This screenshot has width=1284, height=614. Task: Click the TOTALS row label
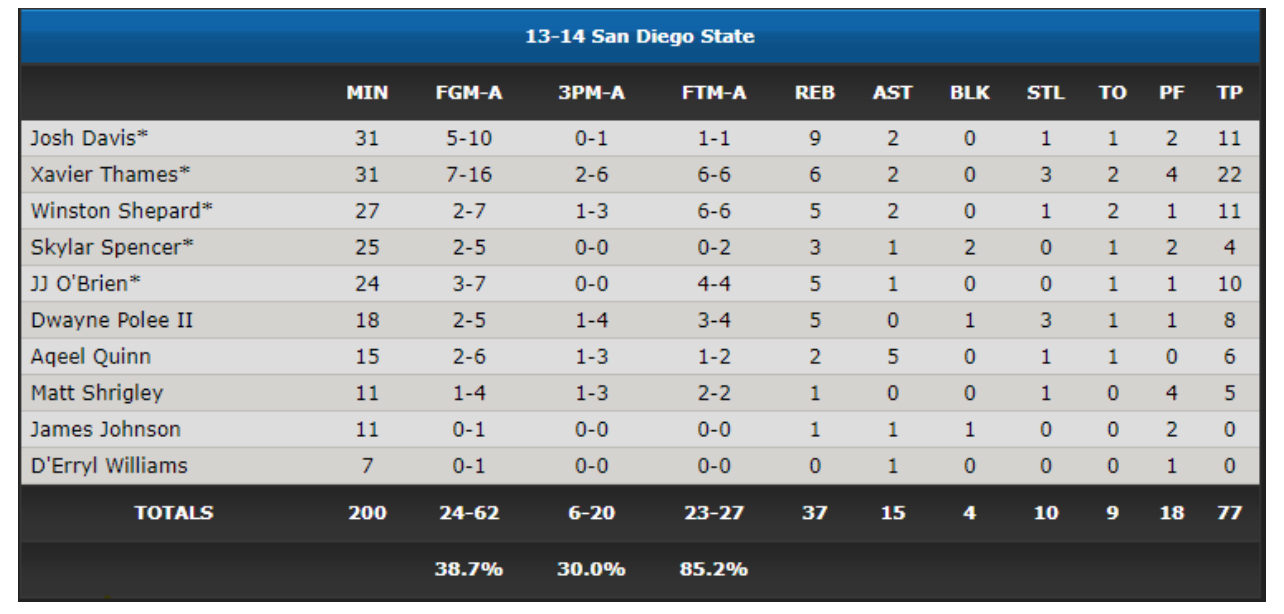[174, 513]
